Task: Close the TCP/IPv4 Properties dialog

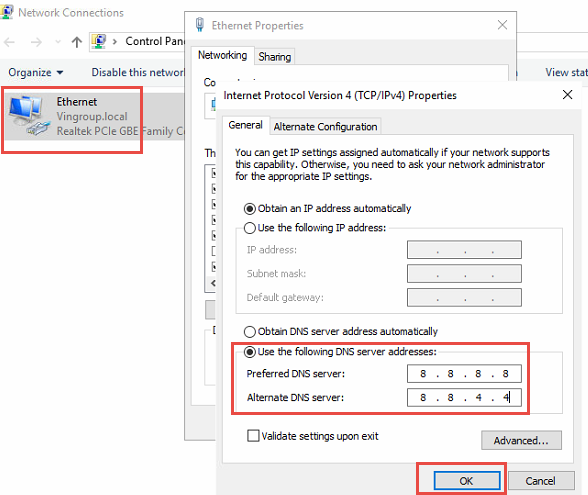Action: (567, 94)
